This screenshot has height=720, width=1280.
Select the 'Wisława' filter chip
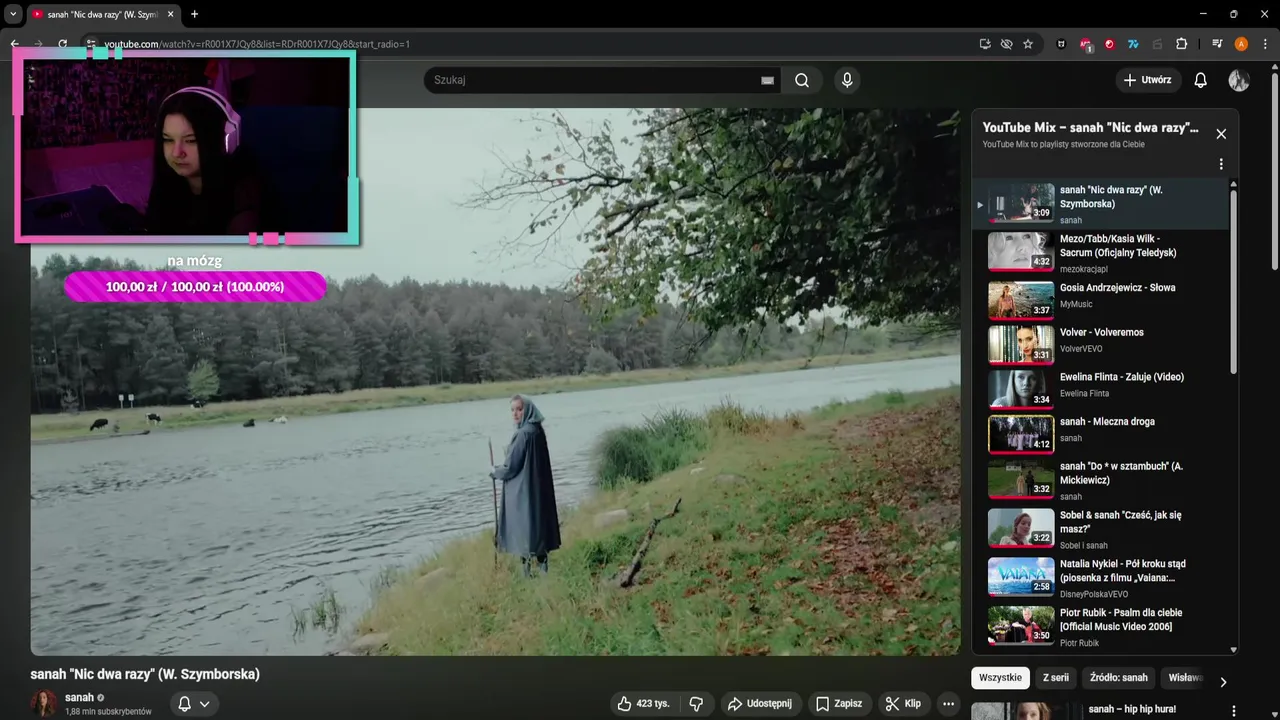coord(1185,678)
